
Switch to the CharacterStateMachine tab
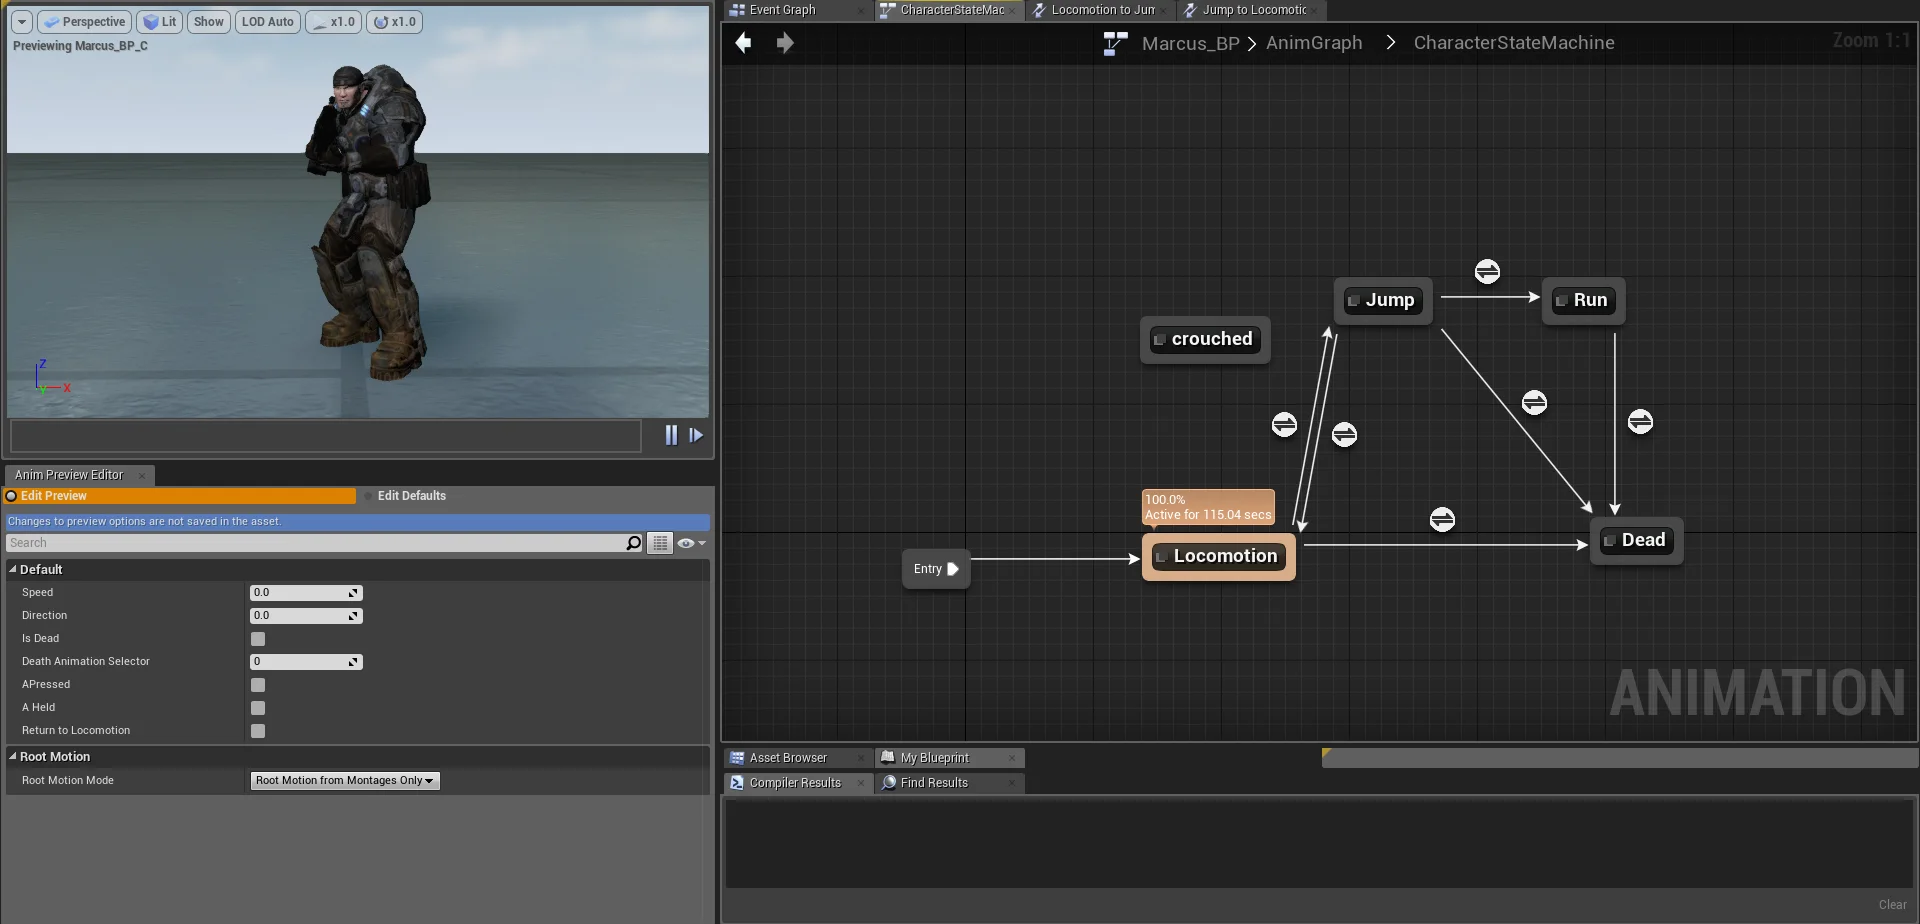[952, 10]
